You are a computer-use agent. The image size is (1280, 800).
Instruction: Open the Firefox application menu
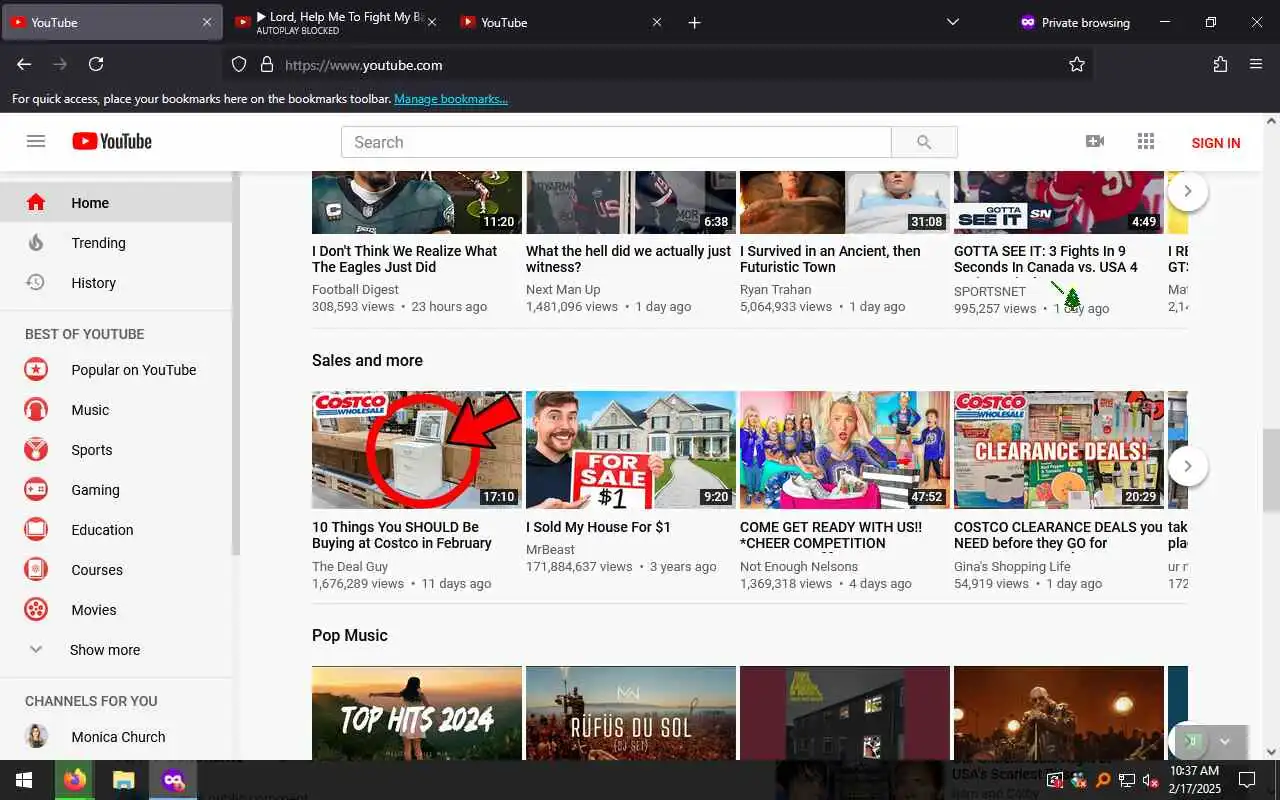(x=1256, y=64)
